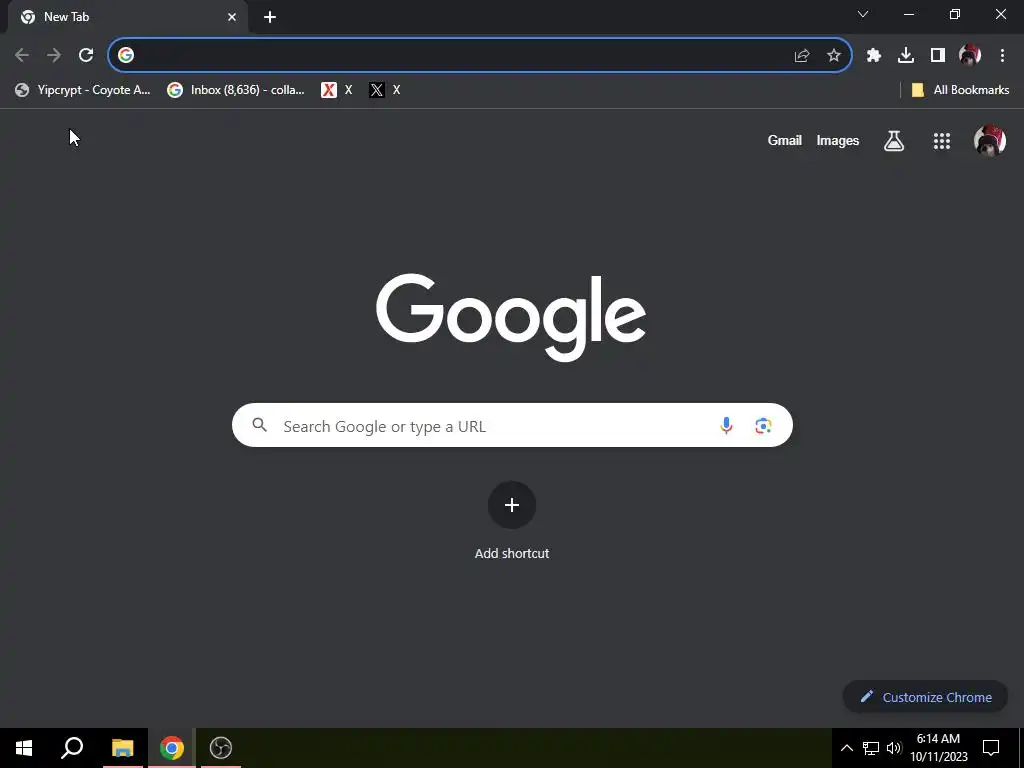The image size is (1024, 768).
Task: Open the Chrome profile avatar in toolbar
Action: [x=970, y=56]
